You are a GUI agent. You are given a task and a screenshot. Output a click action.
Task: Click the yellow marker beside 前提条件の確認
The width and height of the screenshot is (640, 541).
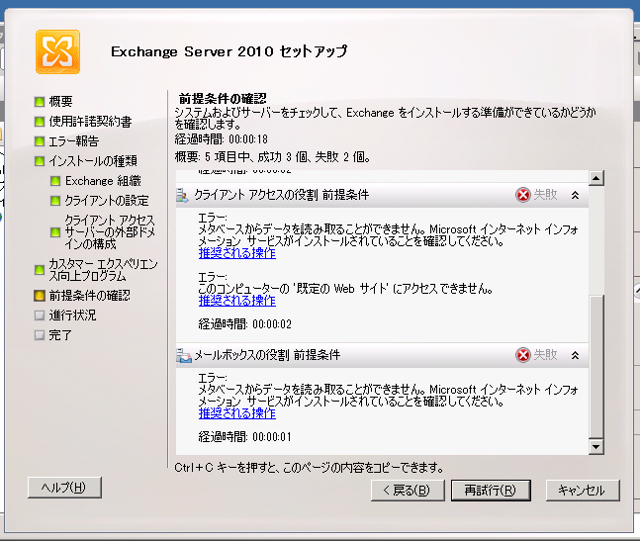[x=40, y=296]
